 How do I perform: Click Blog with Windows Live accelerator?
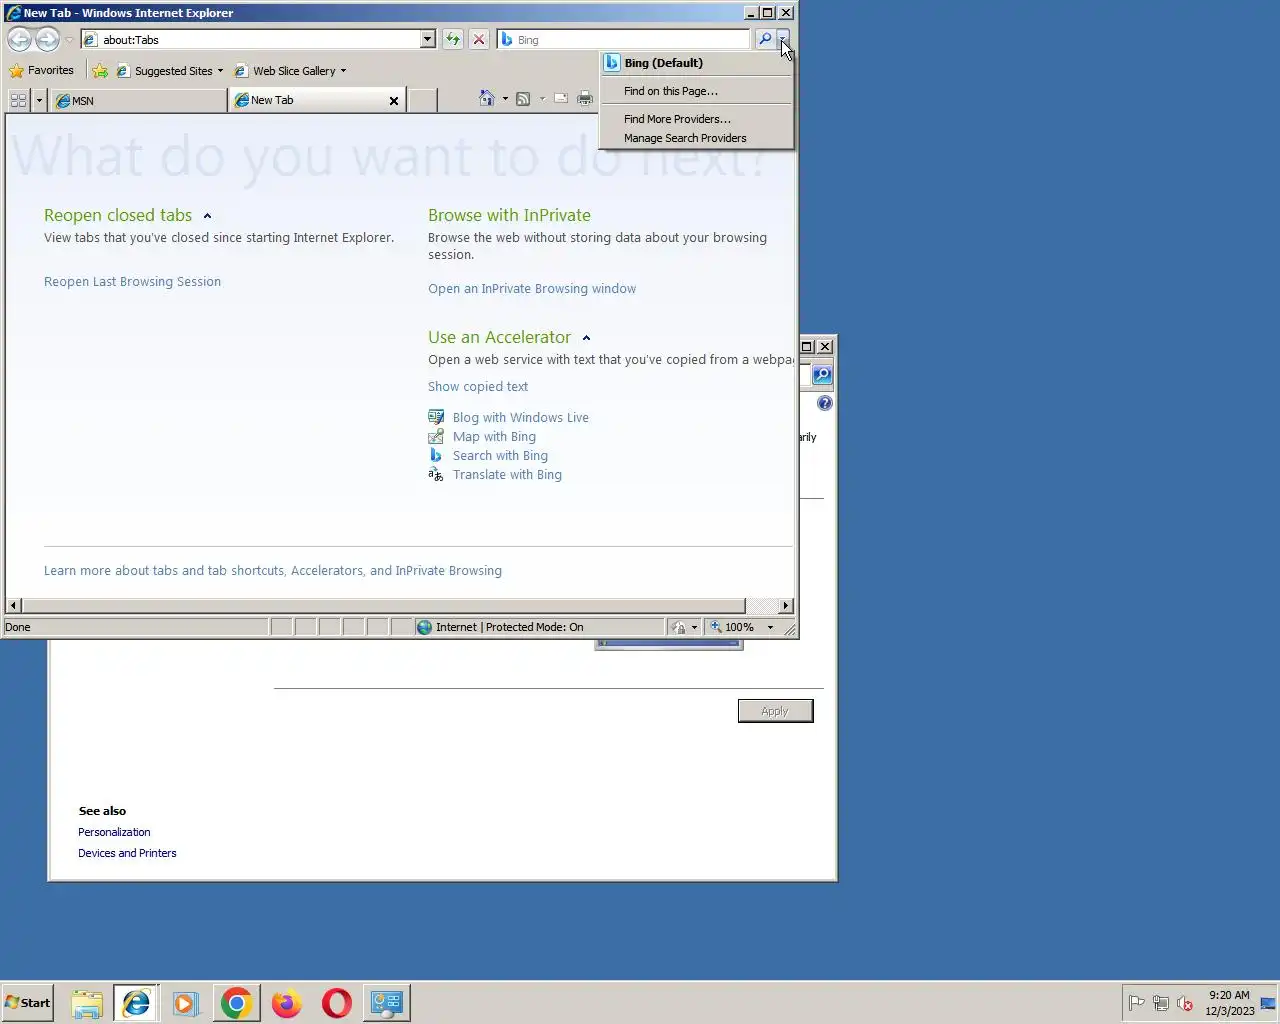[520, 418]
